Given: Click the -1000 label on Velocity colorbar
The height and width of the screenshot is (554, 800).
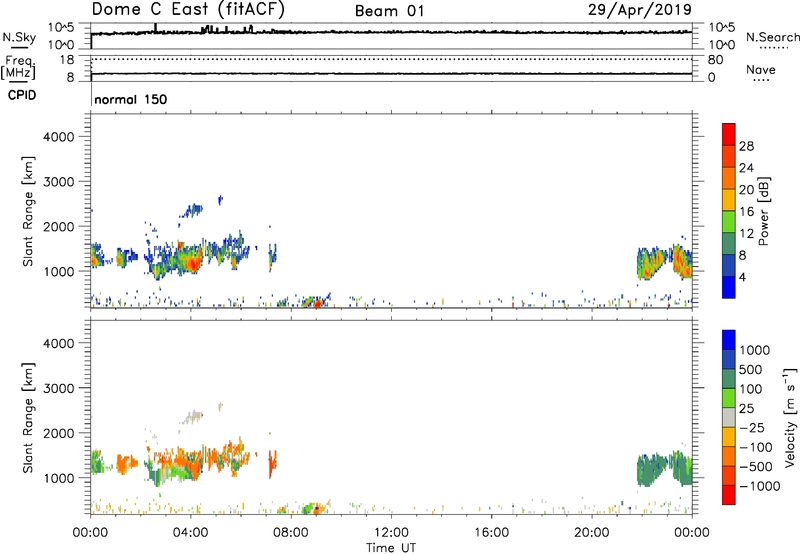Looking at the screenshot, I should (759, 486).
